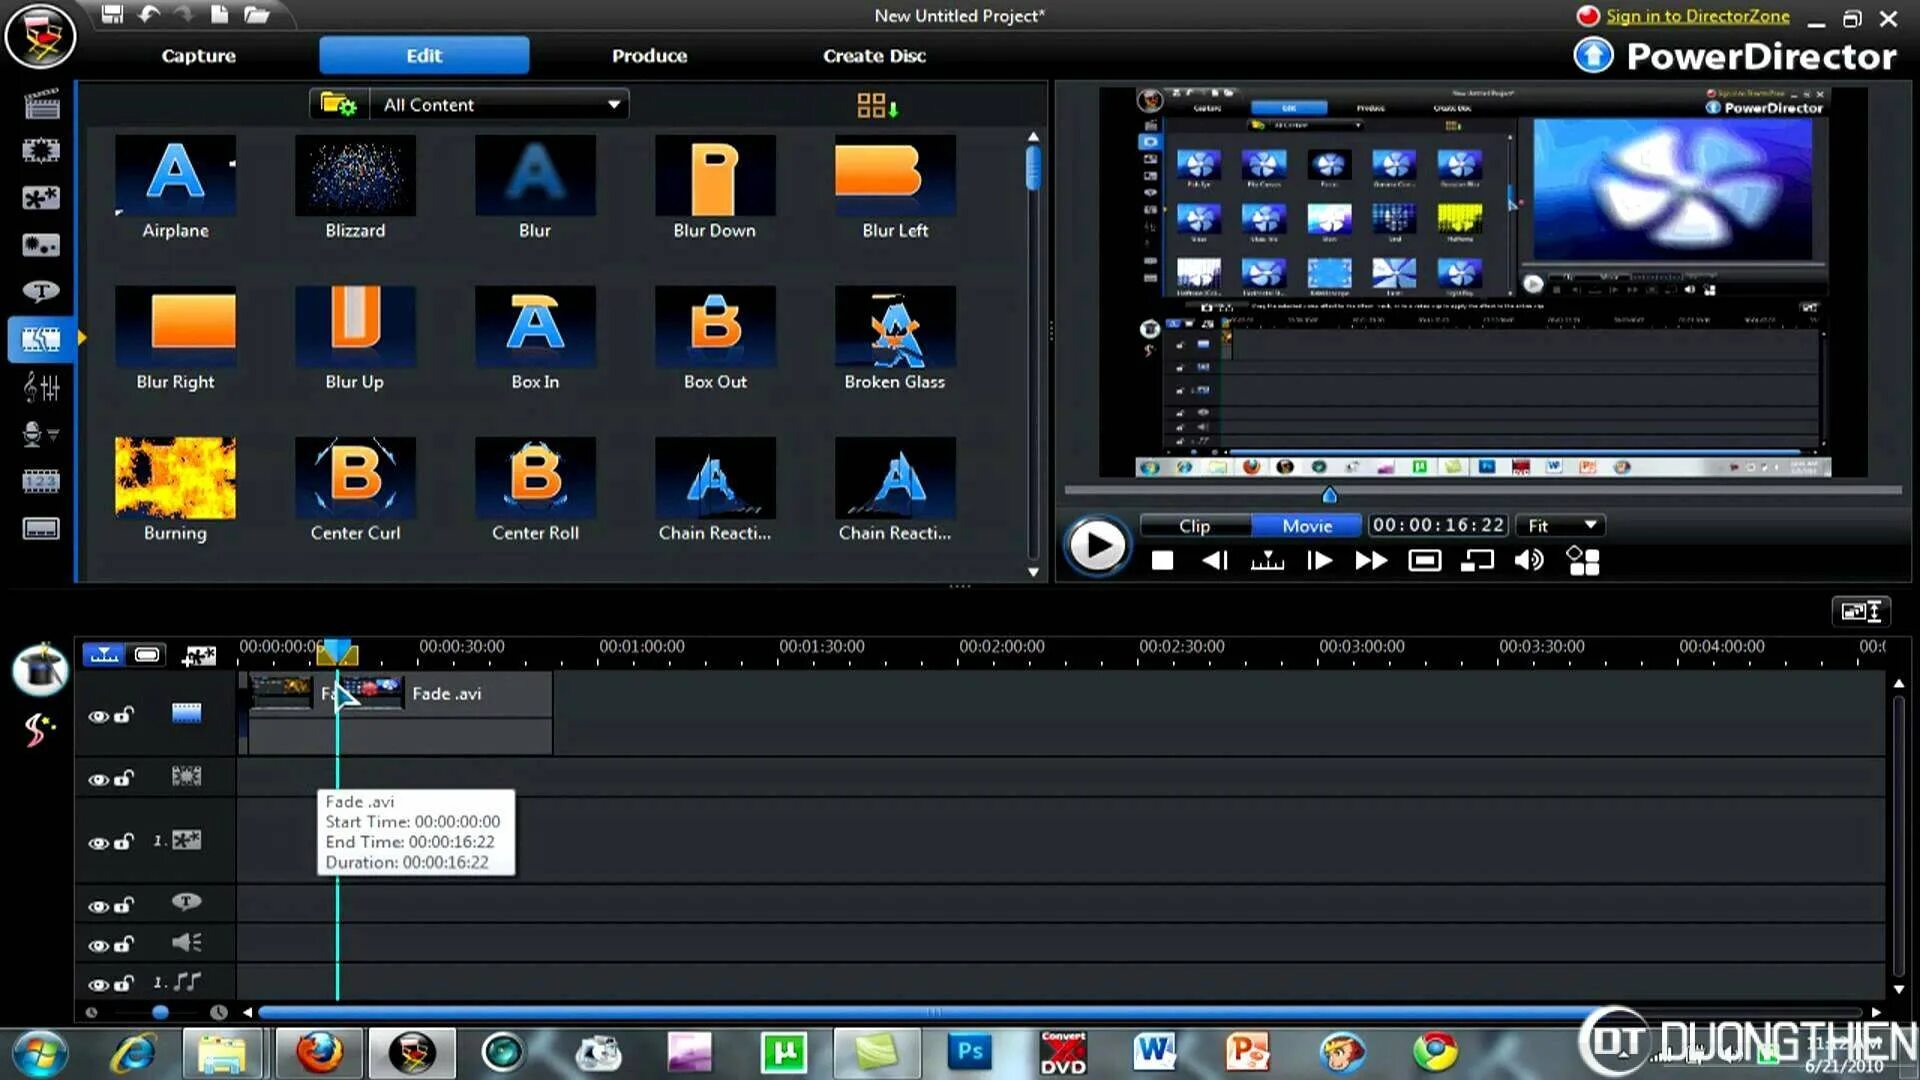
Task: Select the Capture tab in PowerDirector
Action: (198, 55)
